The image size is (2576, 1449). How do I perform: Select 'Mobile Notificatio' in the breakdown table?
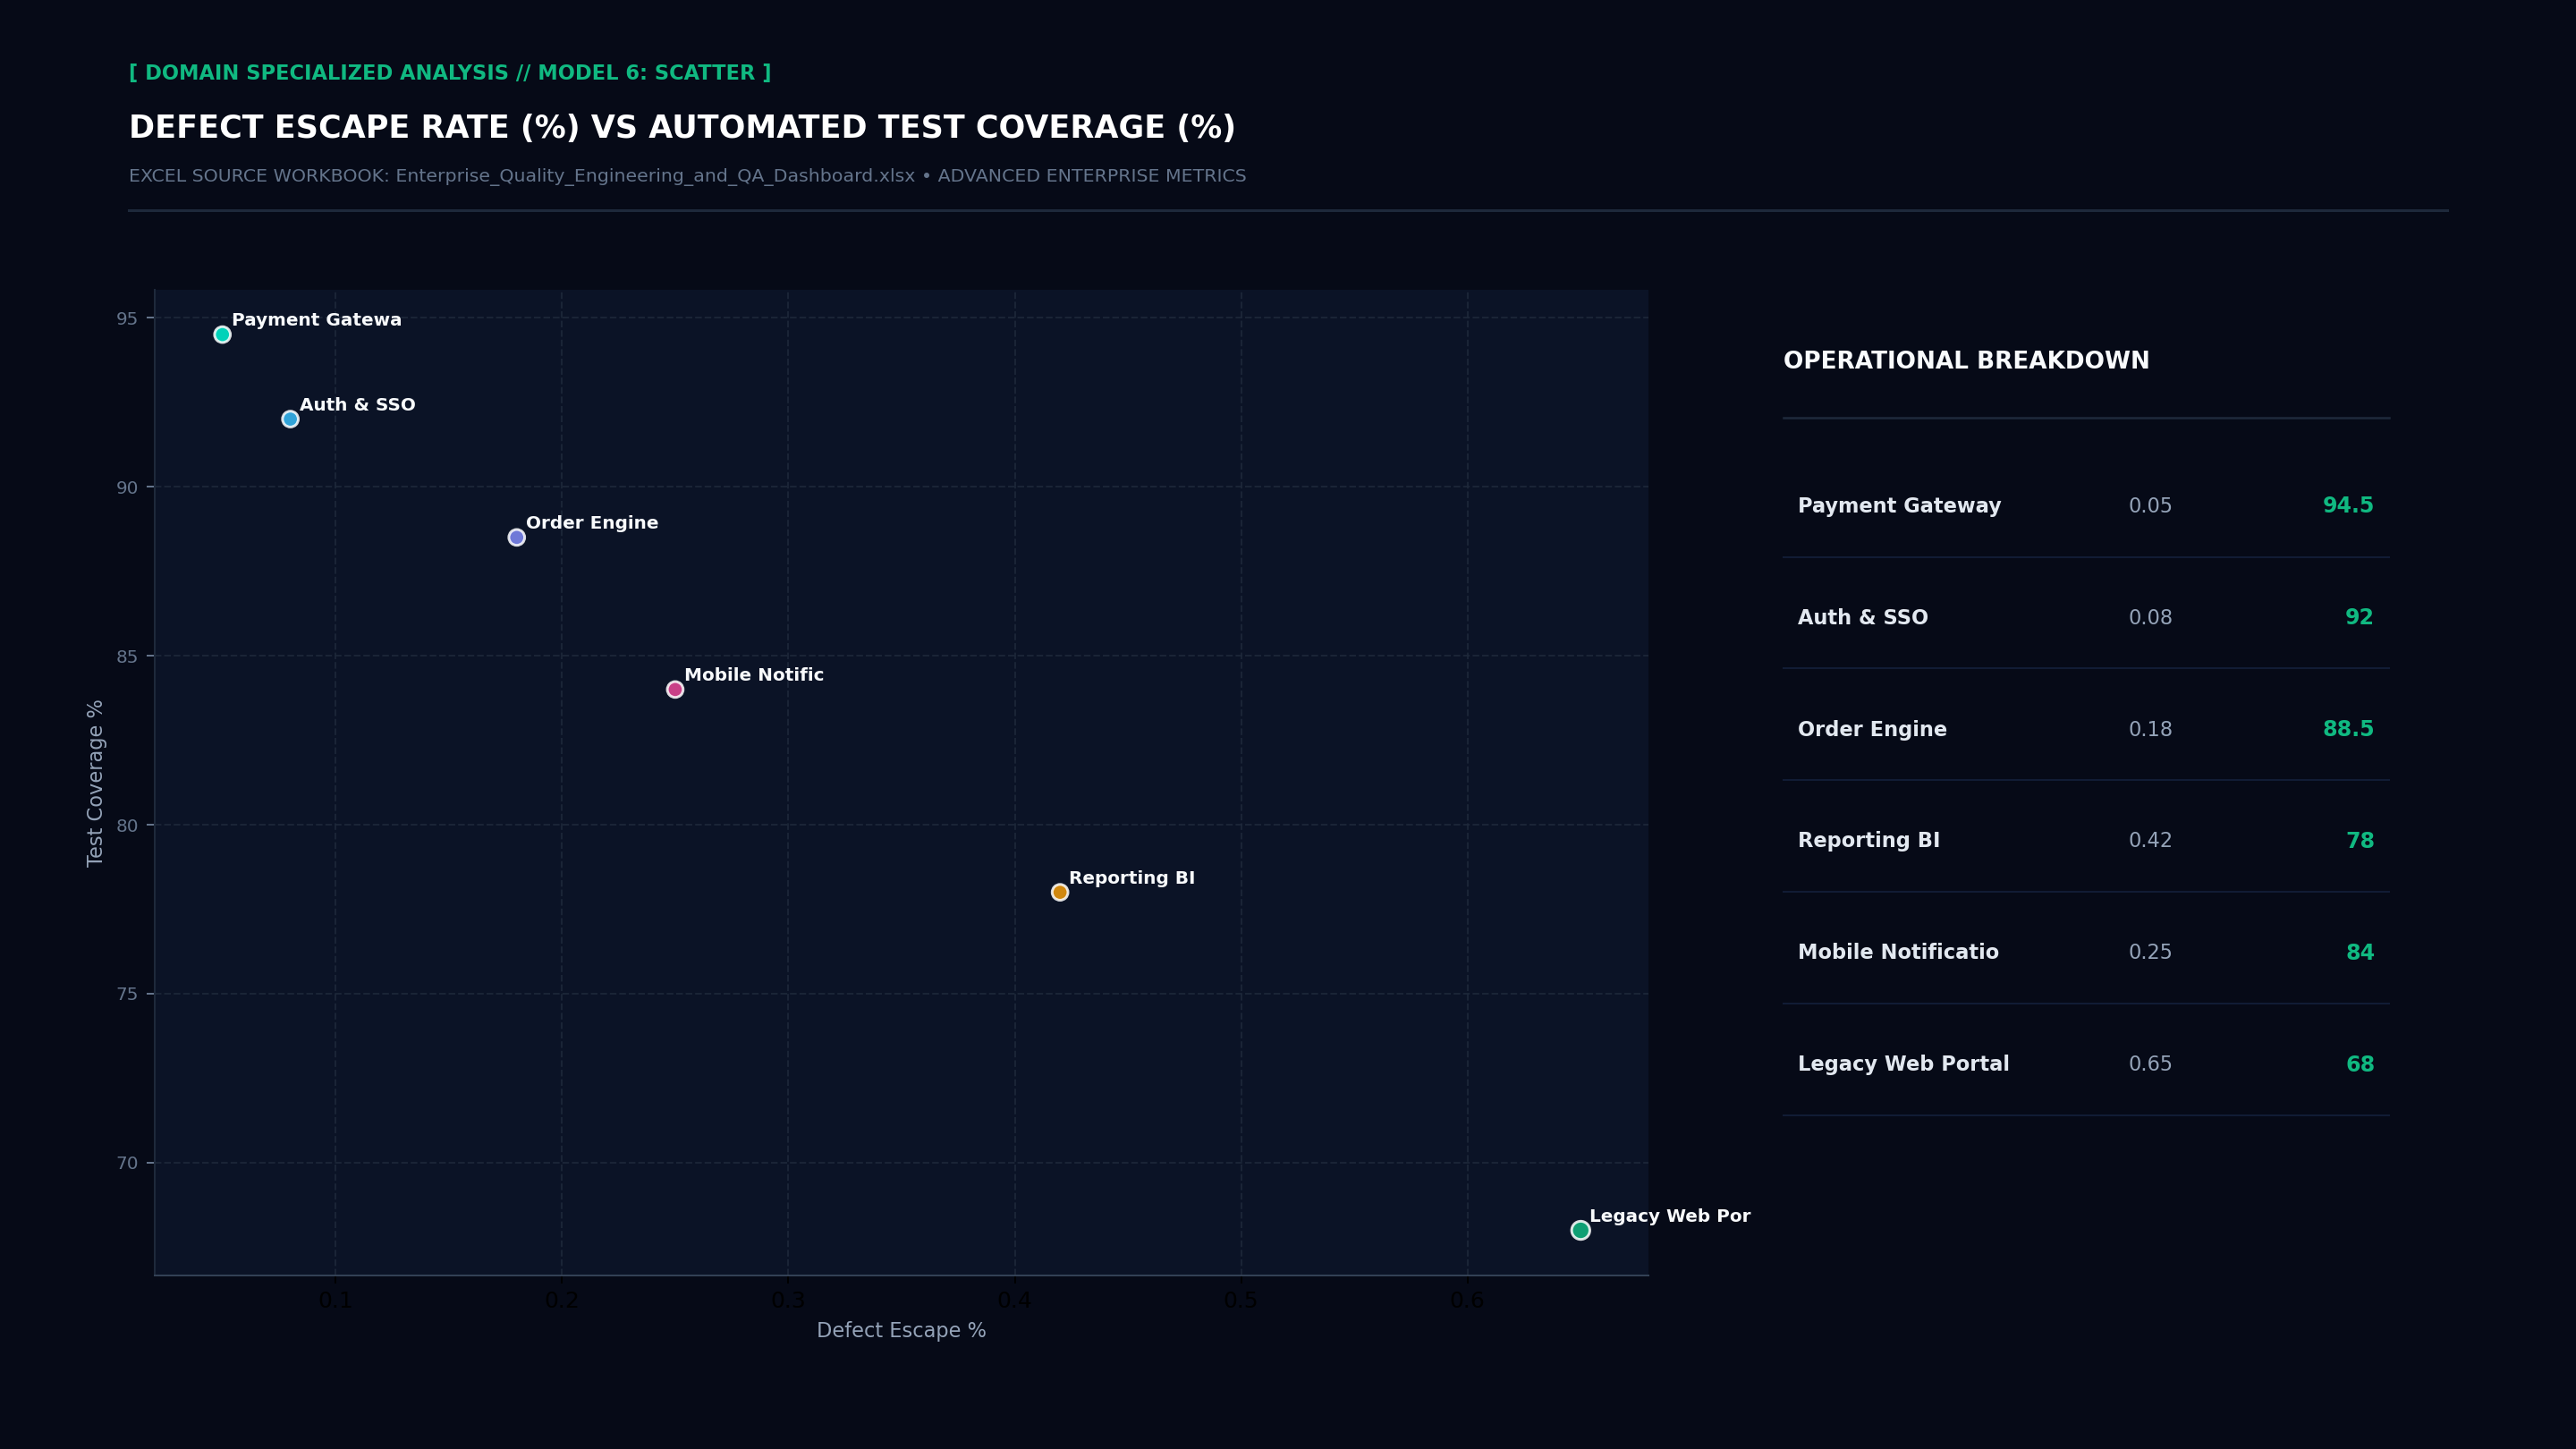[x=1898, y=952]
